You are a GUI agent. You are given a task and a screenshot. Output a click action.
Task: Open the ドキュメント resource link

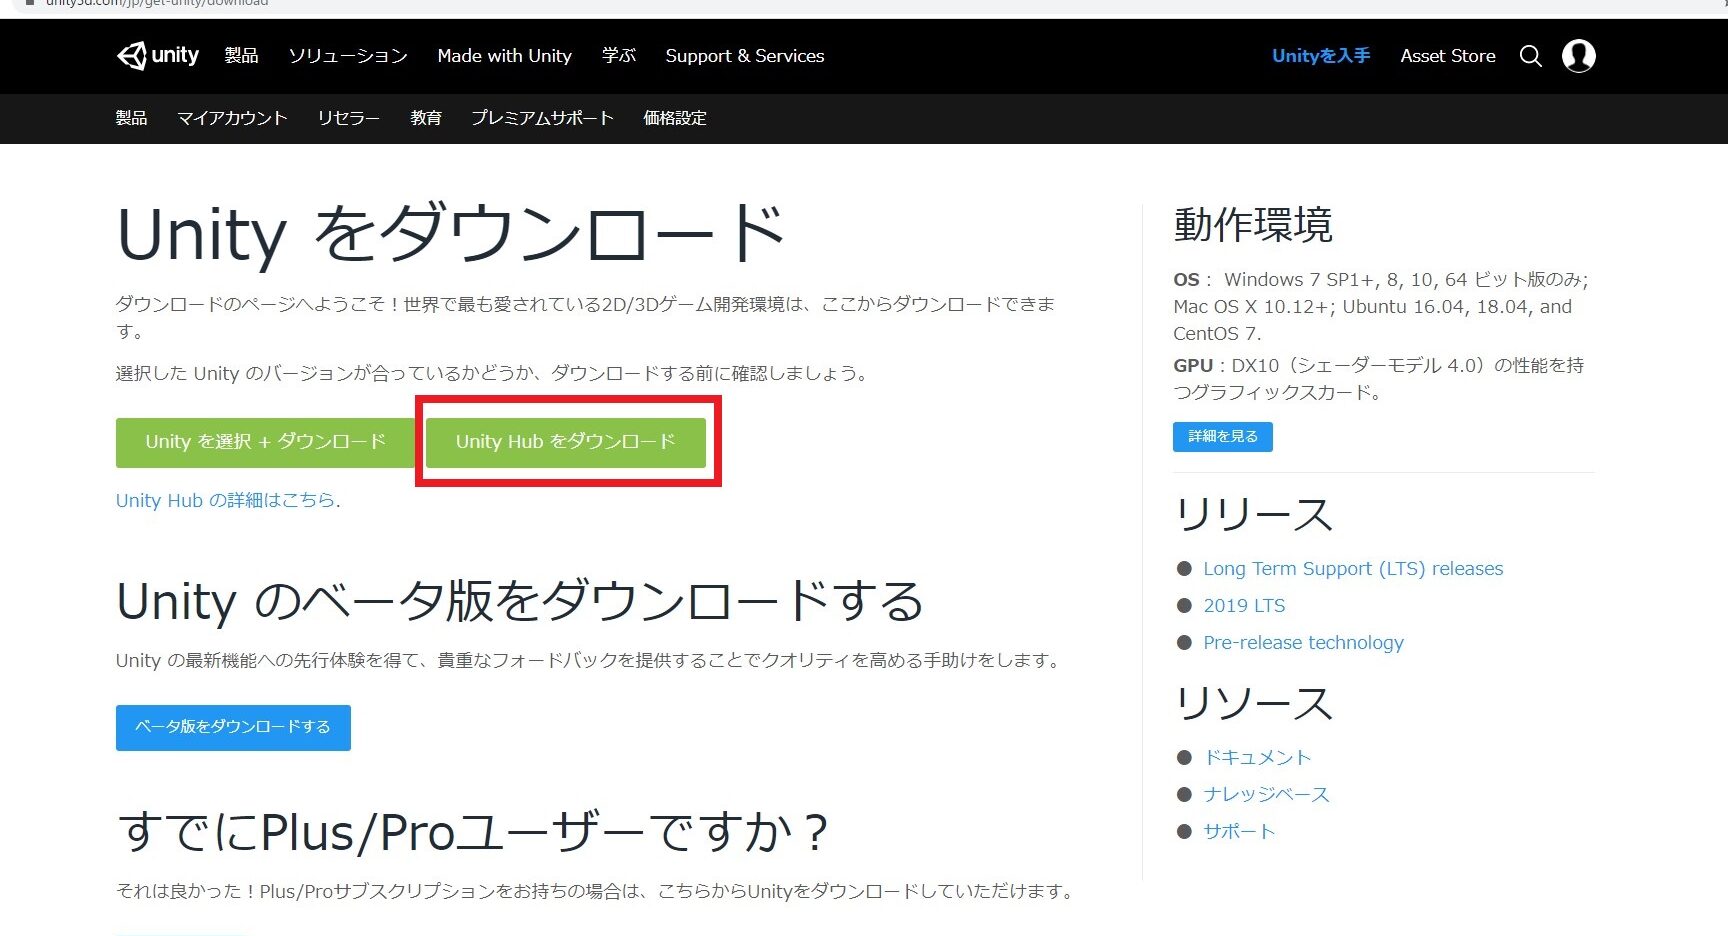pyautogui.click(x=1257, y=758)
